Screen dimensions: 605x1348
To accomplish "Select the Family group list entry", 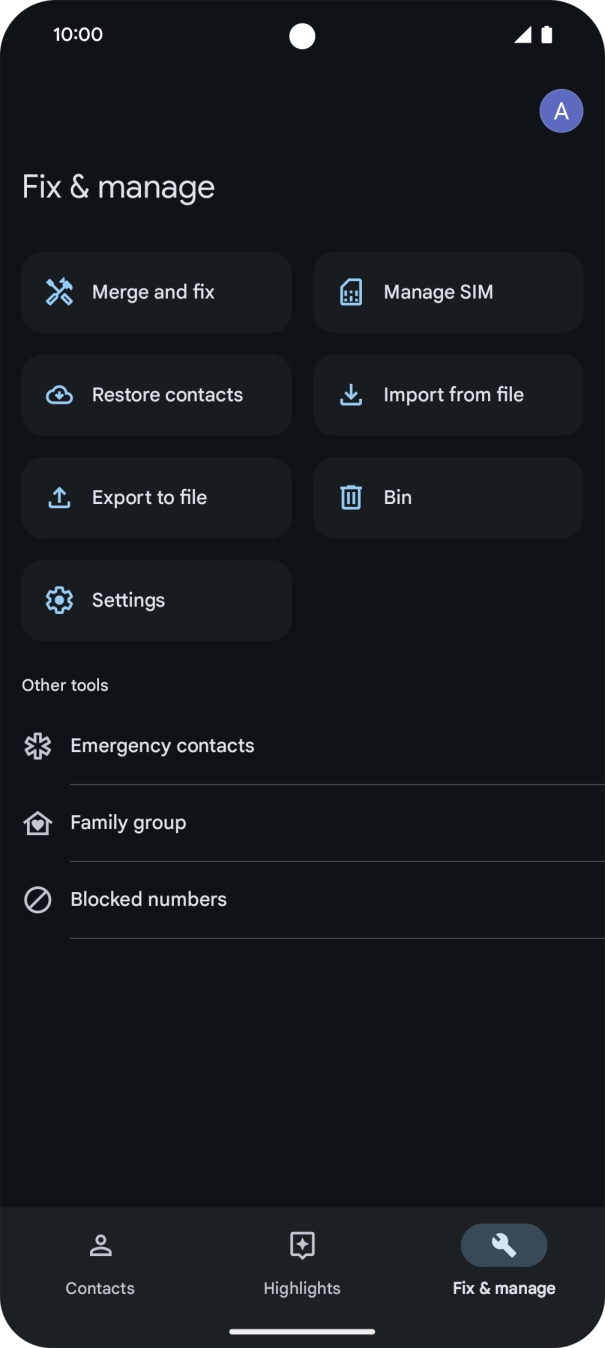I will (x=128, y=823).
